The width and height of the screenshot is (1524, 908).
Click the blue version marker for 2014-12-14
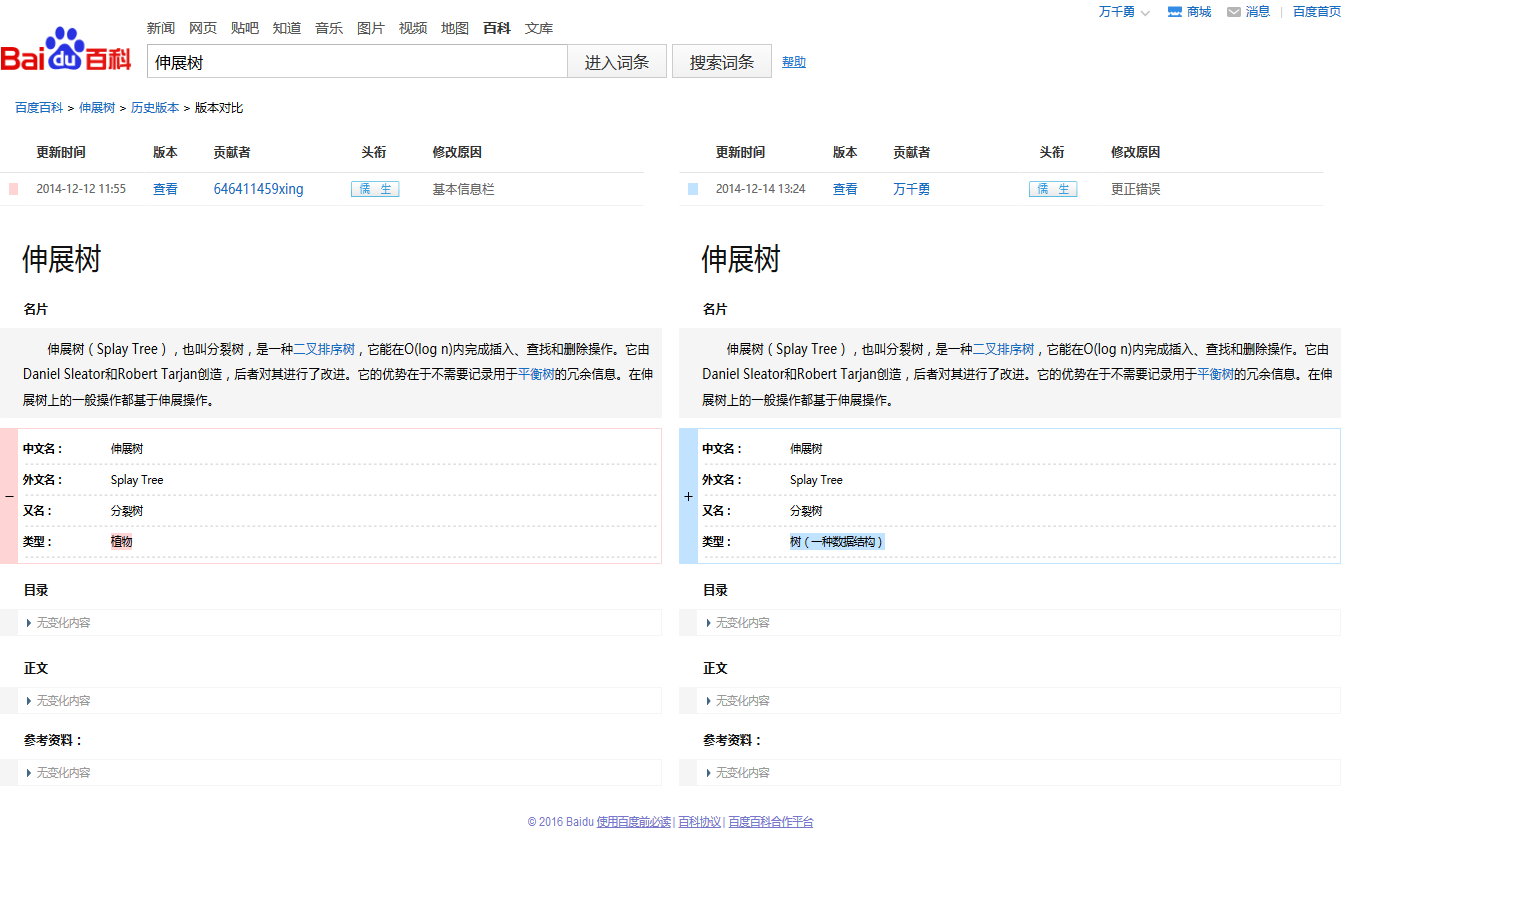coord(693,189)
